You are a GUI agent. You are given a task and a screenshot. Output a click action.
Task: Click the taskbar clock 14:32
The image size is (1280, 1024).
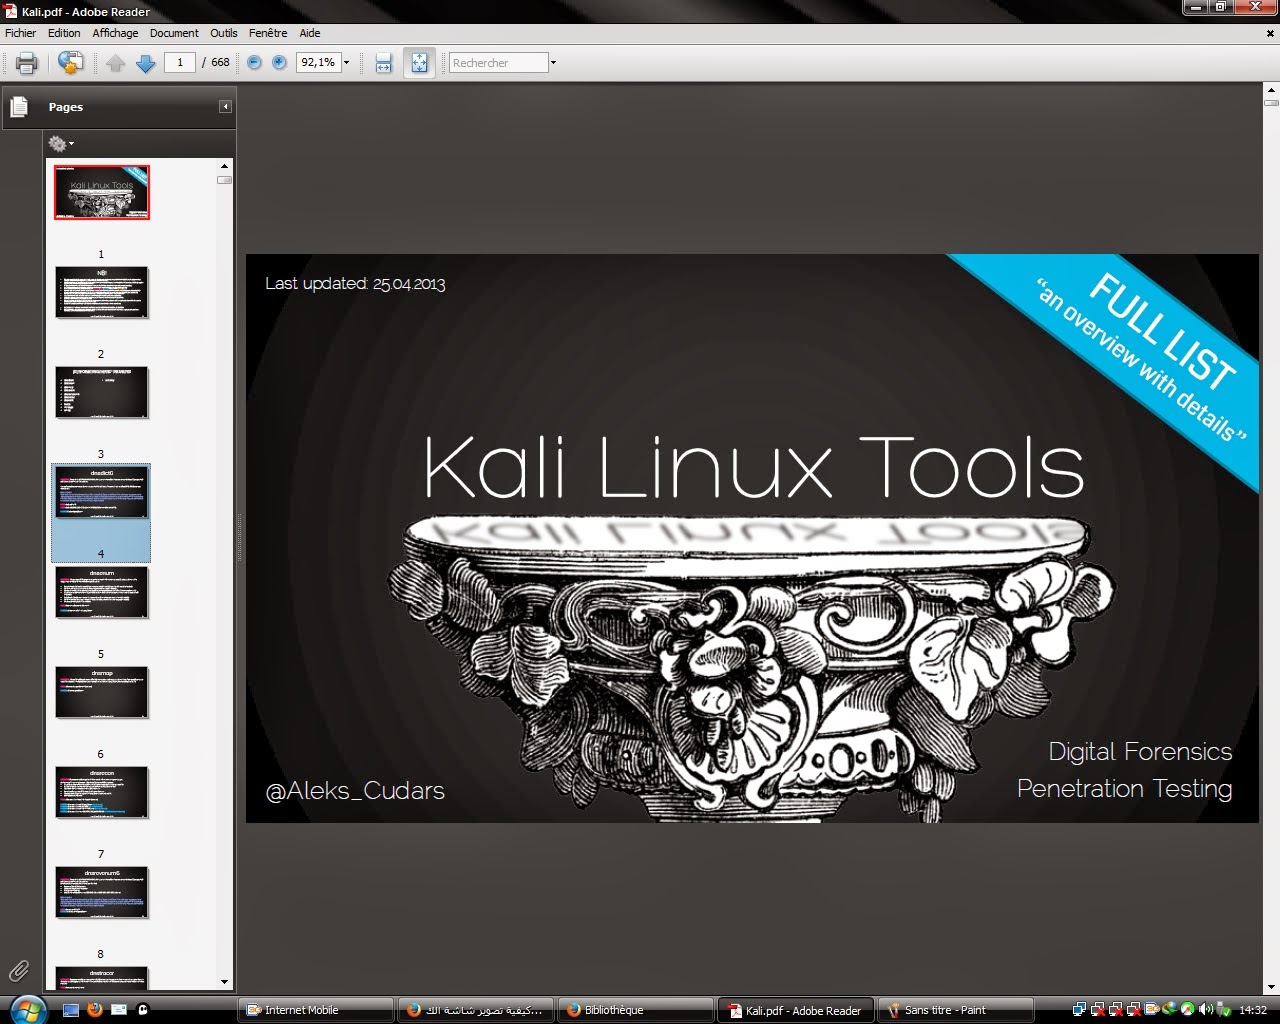tap(1253, 1010)
